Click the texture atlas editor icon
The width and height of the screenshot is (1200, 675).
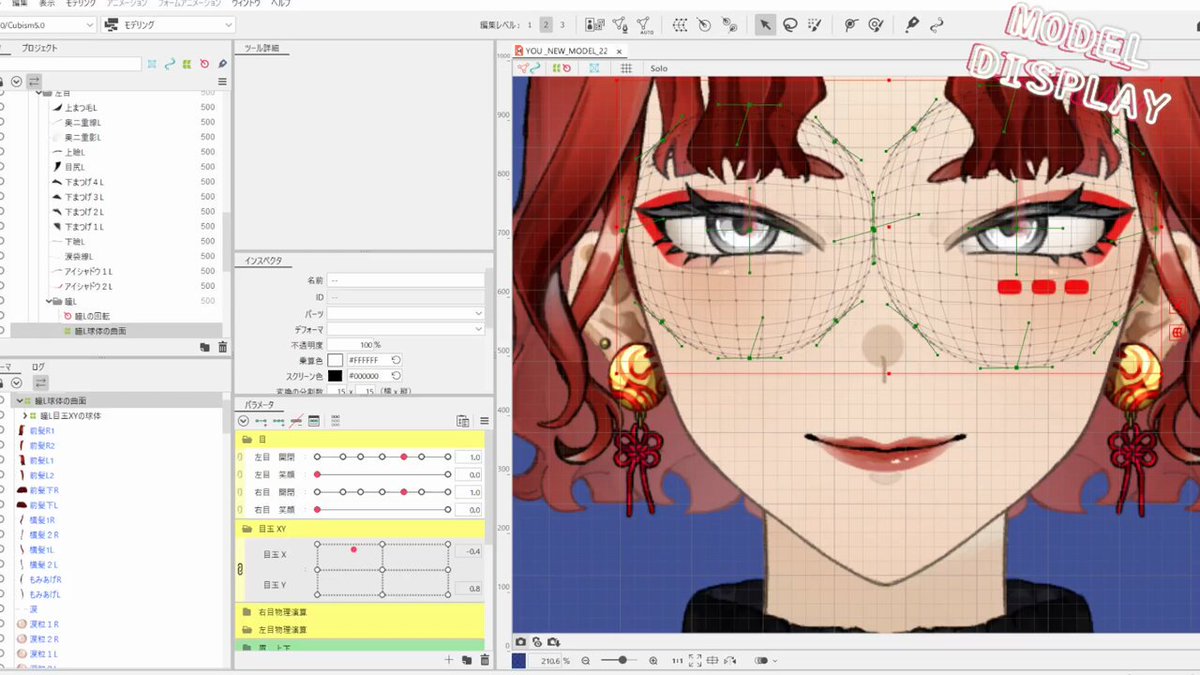click(594, 24)
